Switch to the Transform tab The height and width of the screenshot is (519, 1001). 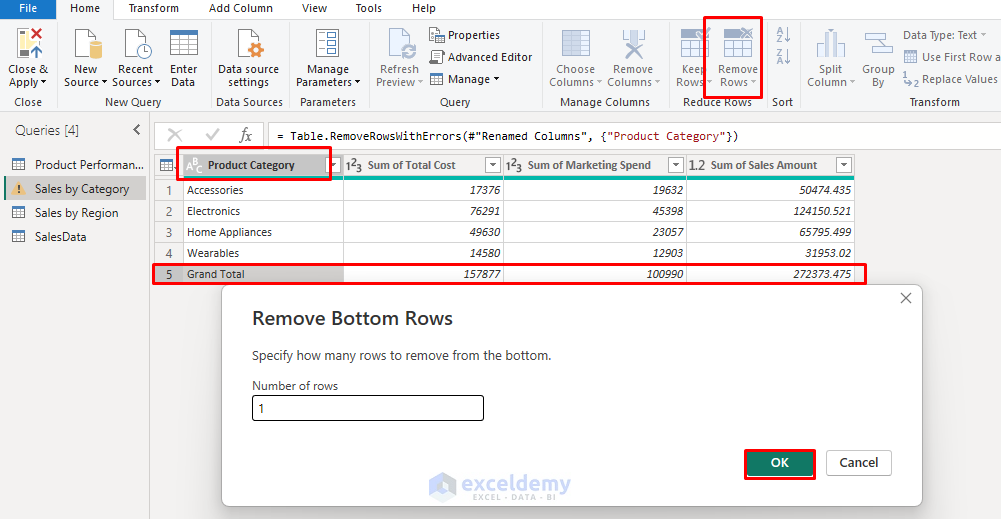coord(154,8)
